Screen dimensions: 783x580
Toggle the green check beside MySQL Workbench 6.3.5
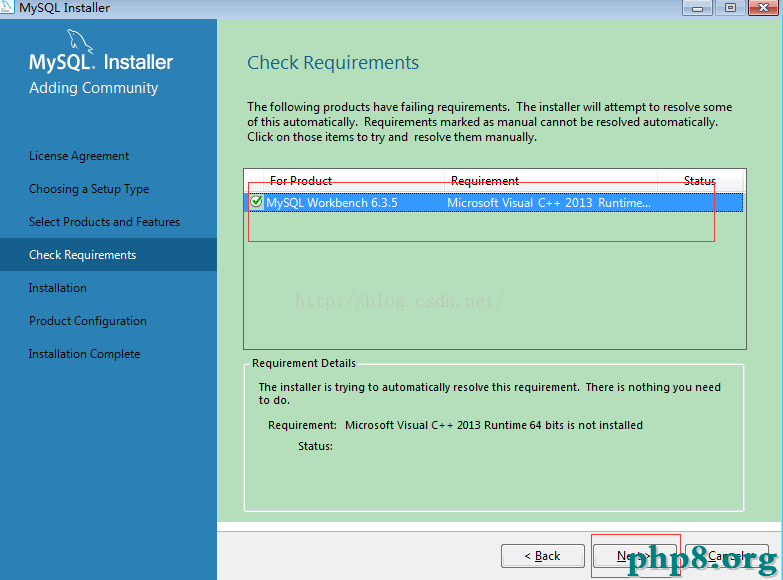[x=256, y=201]
